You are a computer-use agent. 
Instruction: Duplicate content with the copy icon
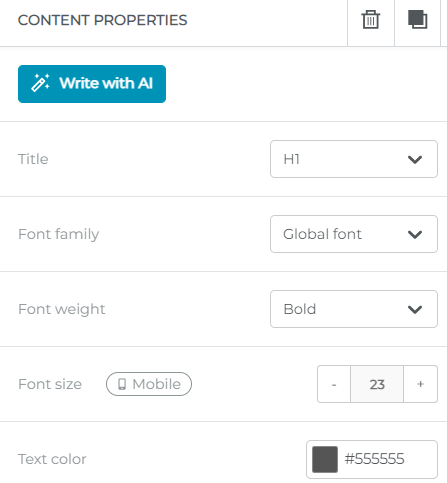pyautogui.click(x=418, y=19)
